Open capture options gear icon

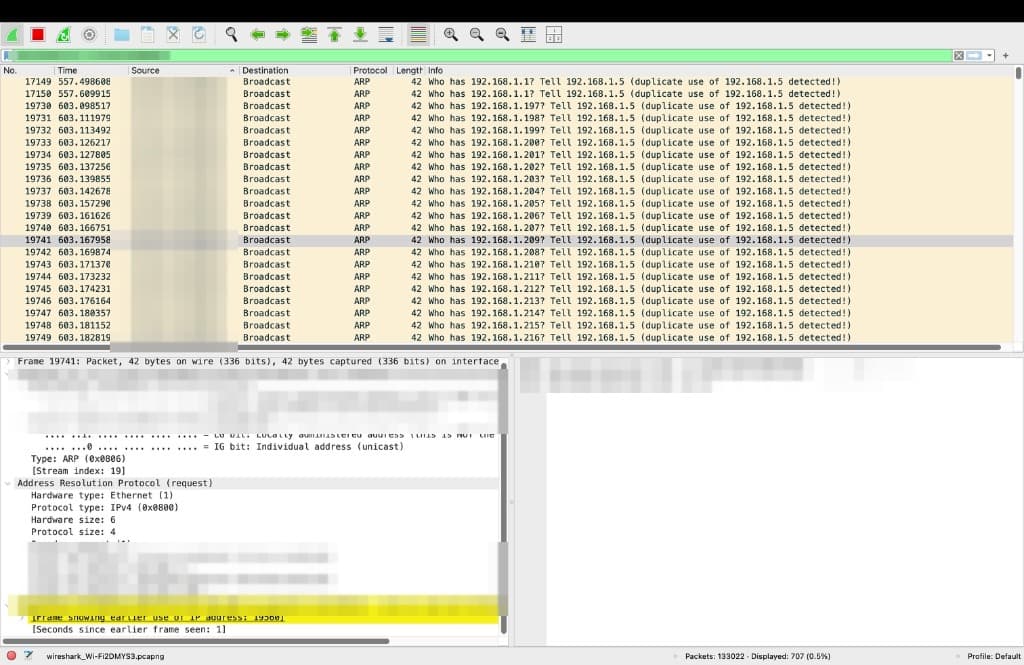click(89, 35)
